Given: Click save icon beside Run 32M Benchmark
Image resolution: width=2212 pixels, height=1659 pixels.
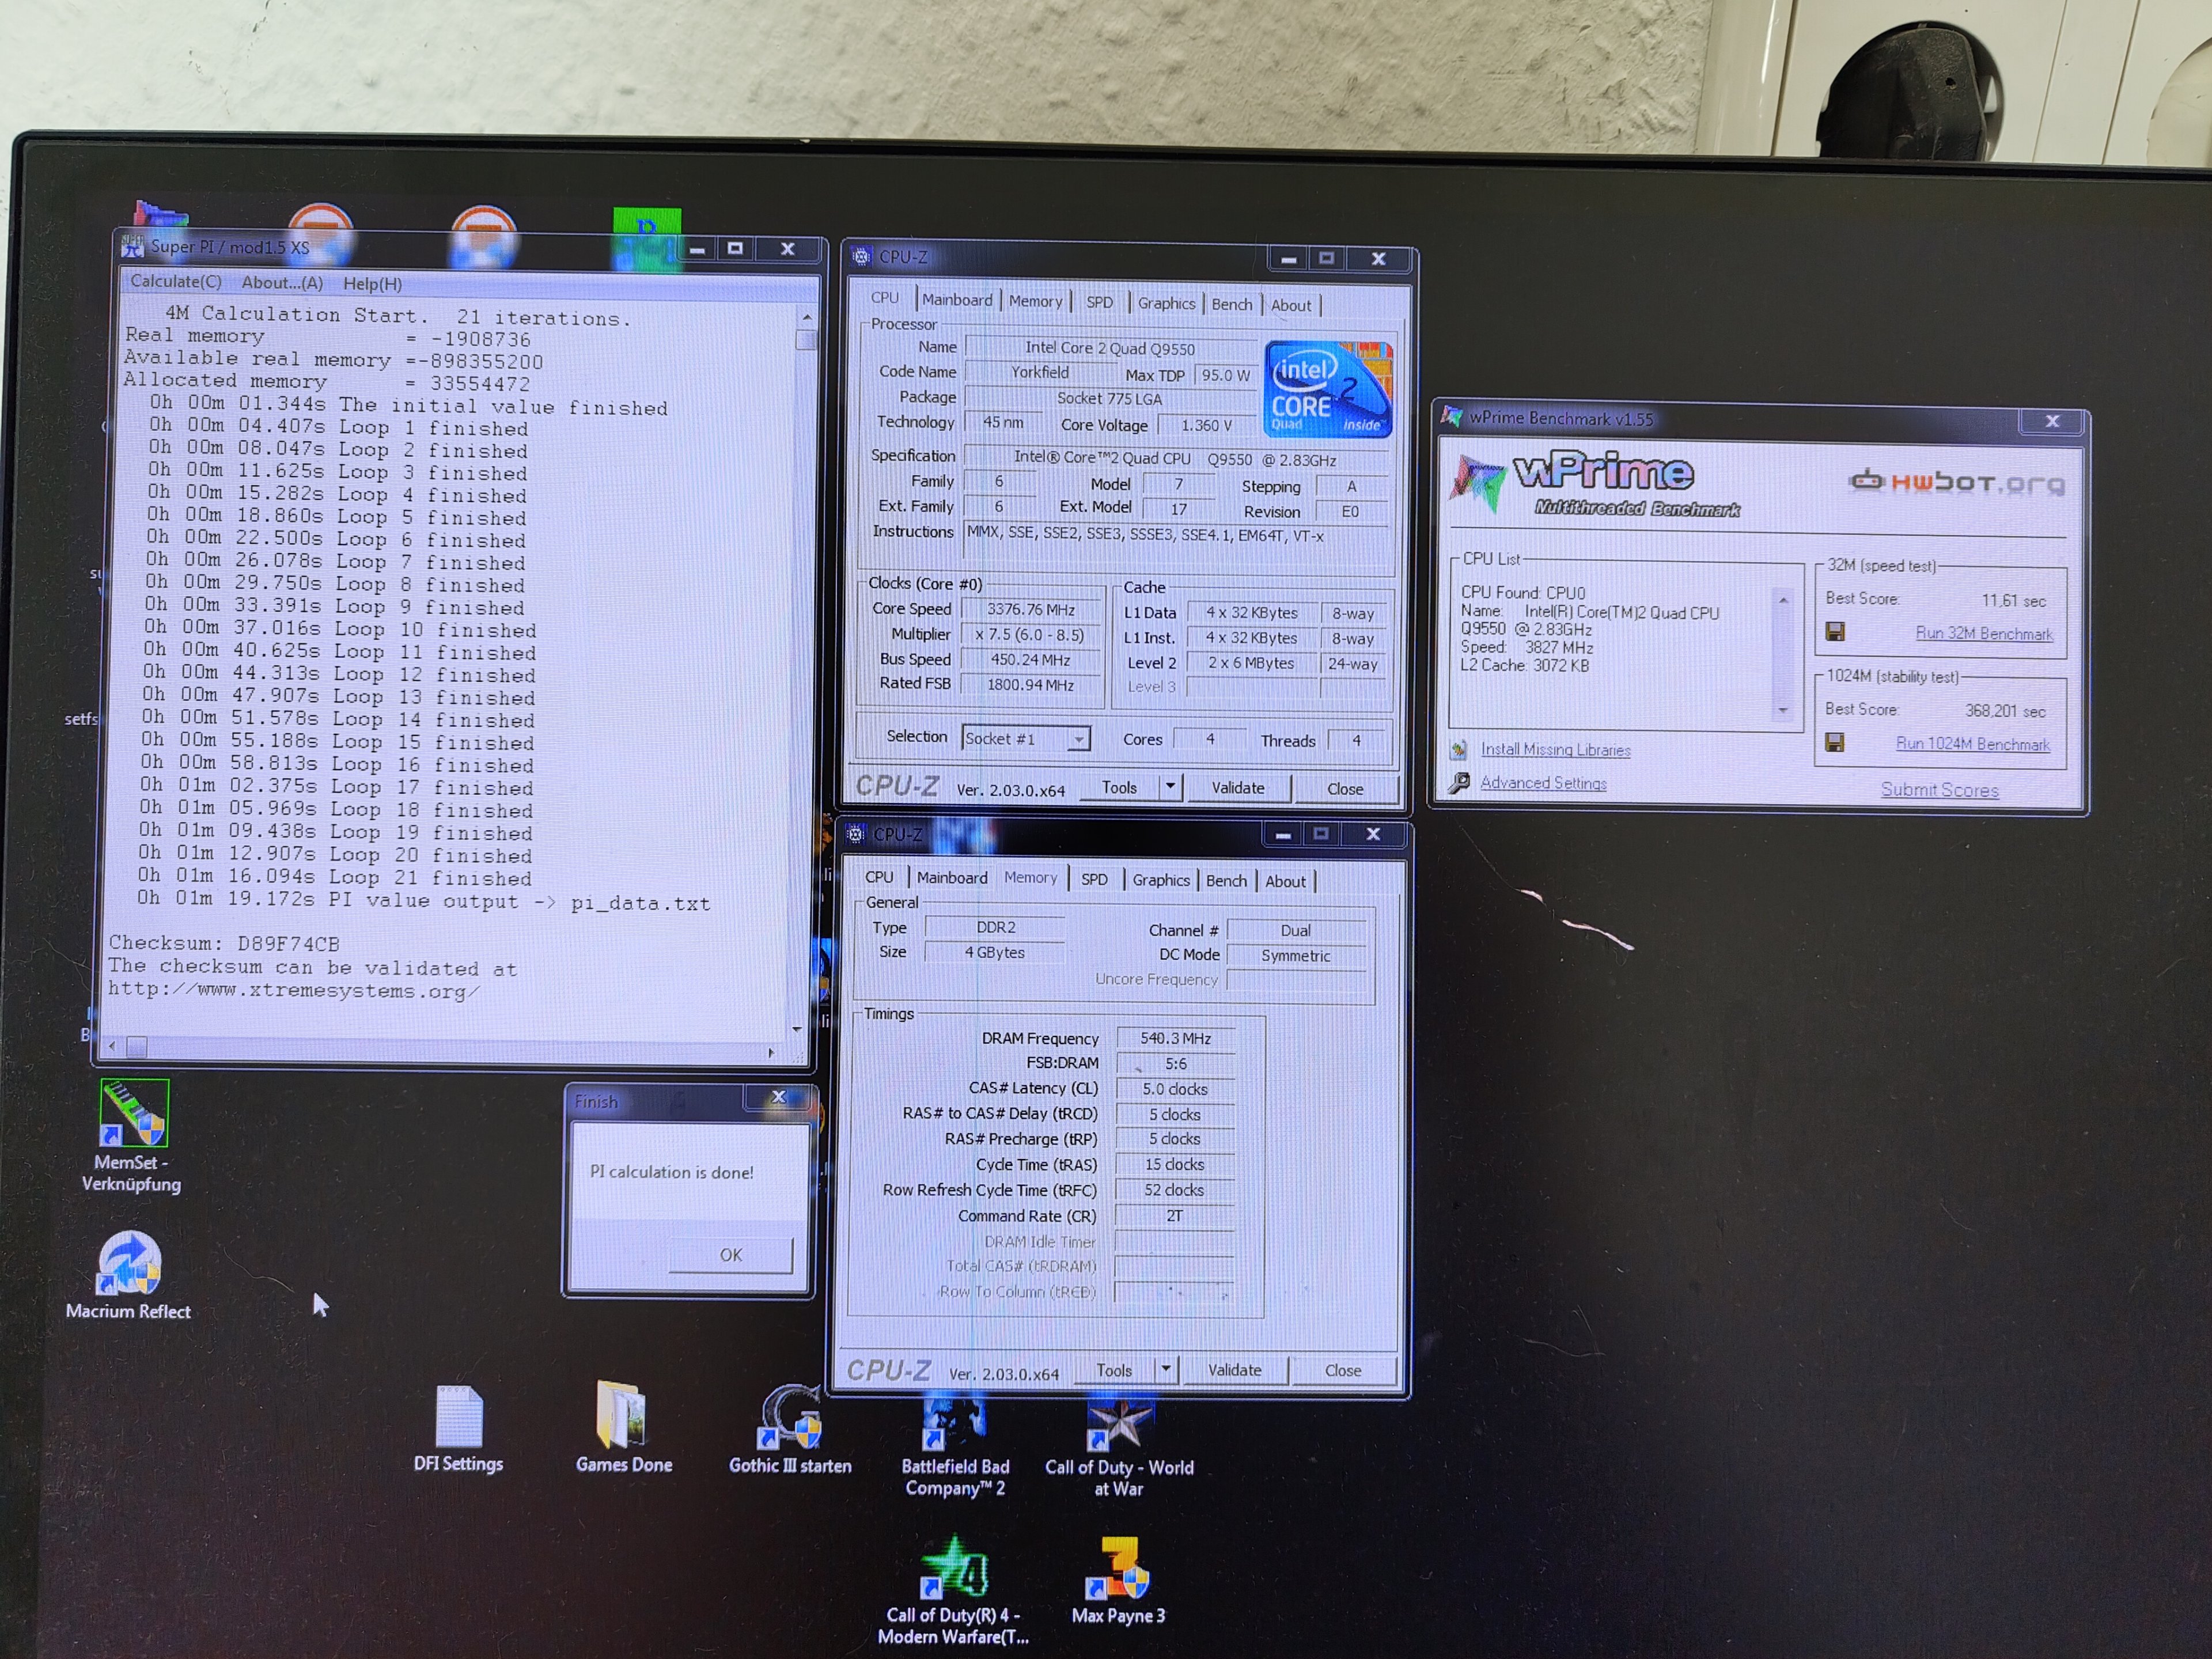Looking at the screenshot, I should [x=1835, y=632].
